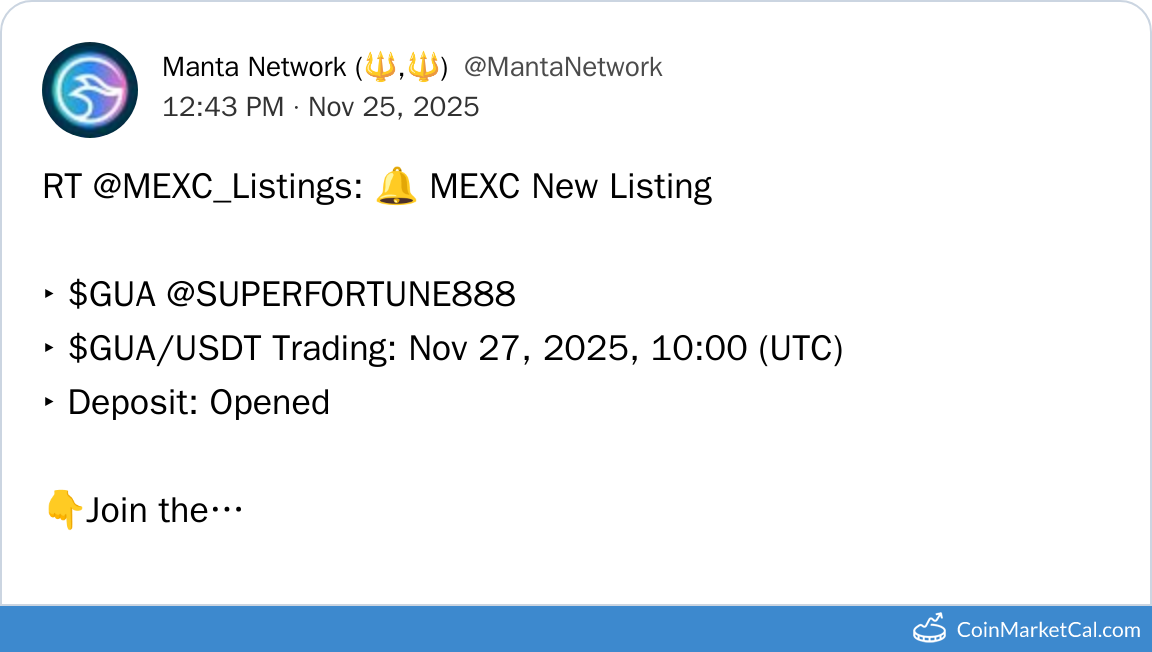Click the 12:43 PM · Nov 25, 2025 timestamp

tap(320, 106)
